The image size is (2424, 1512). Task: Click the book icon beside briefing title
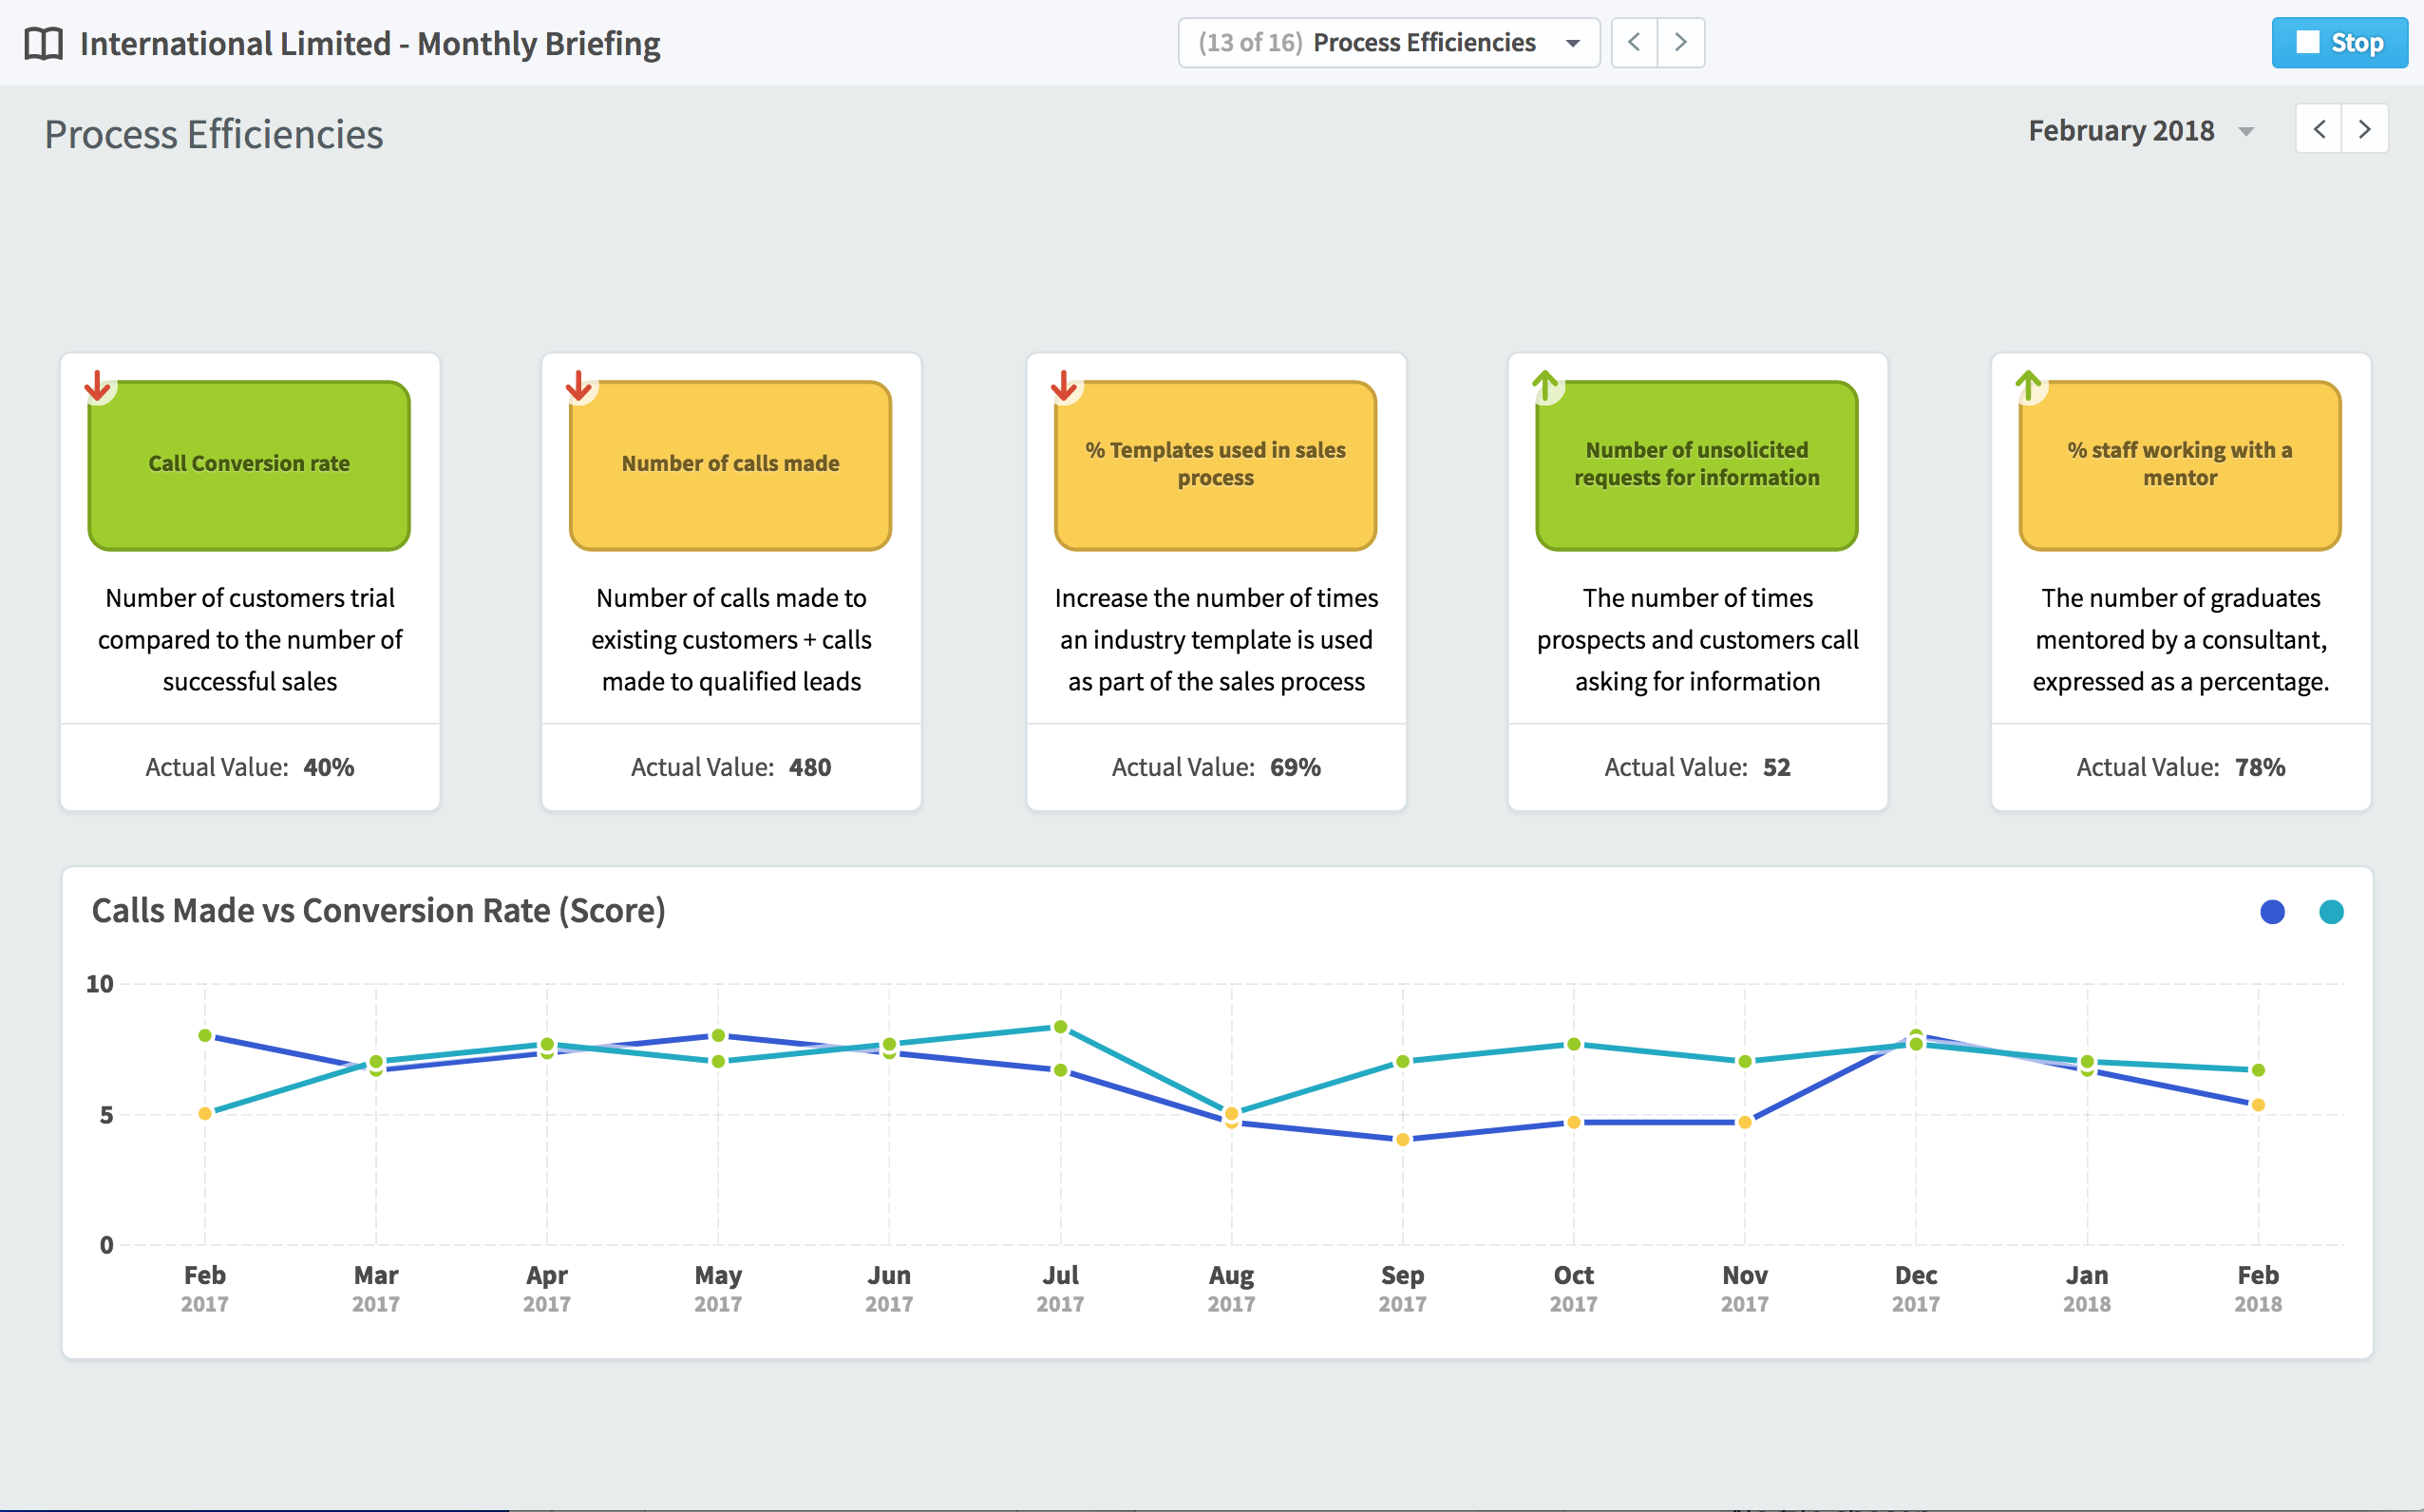pyautogui.click(x=43, y=44)
